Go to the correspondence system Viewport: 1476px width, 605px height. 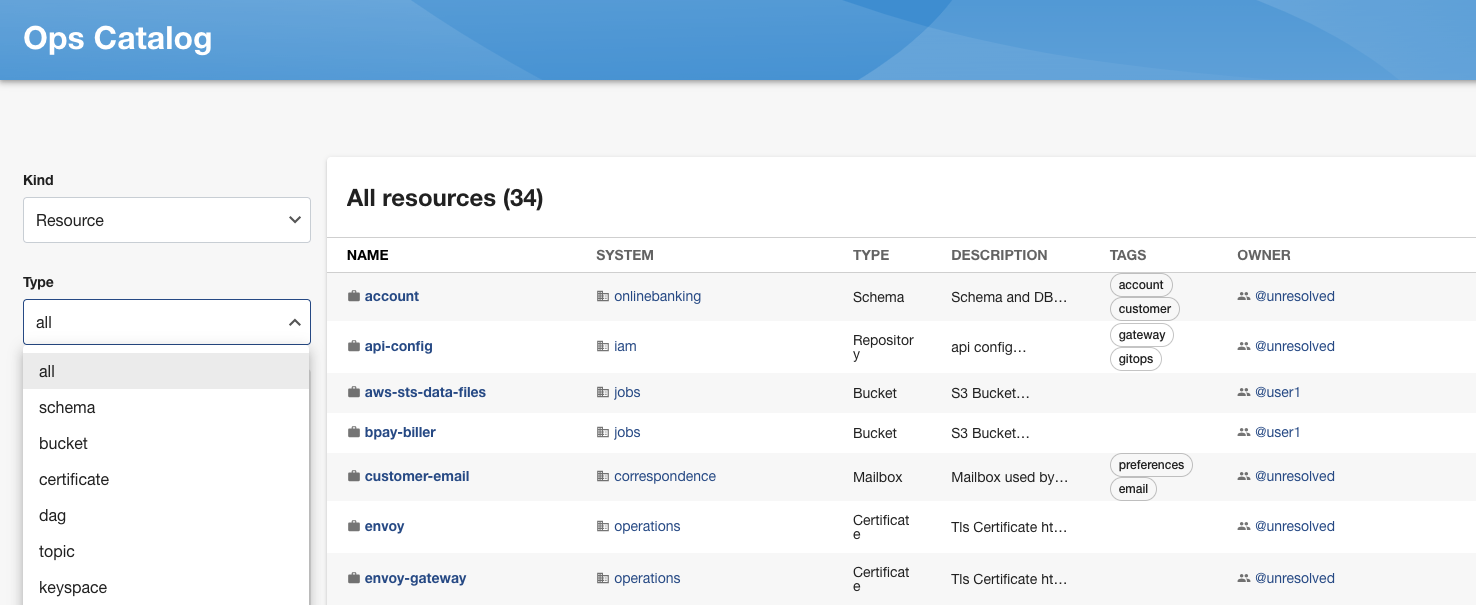pos(665,476)
